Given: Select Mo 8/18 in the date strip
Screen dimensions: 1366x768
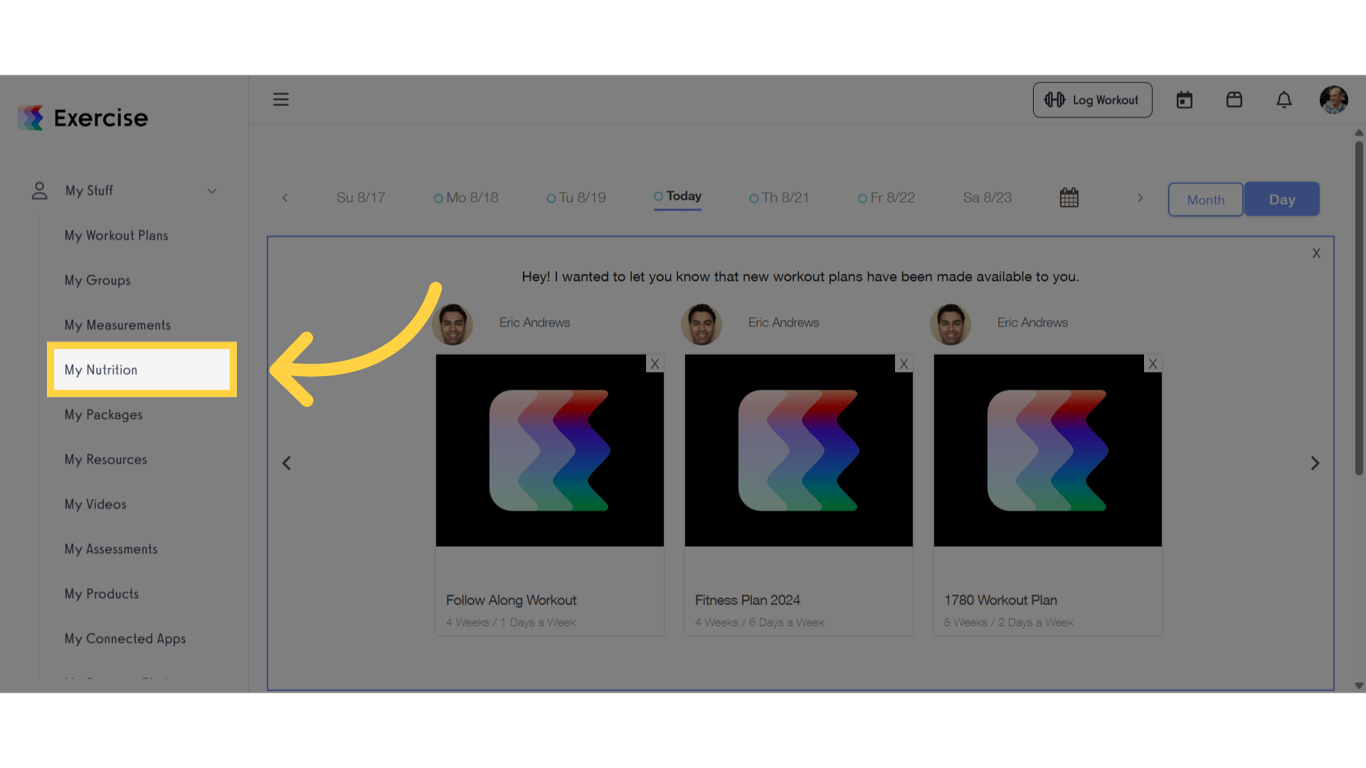Looking at the screenshot, I should click(x=467, y=198).
